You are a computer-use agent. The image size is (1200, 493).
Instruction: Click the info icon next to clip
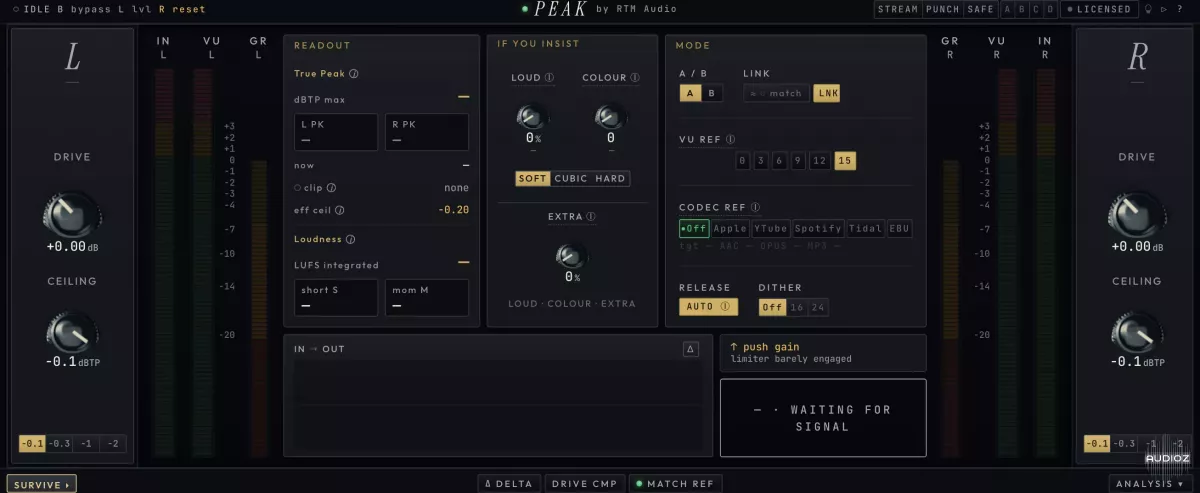pyautogui.click(x=331, y=187)
